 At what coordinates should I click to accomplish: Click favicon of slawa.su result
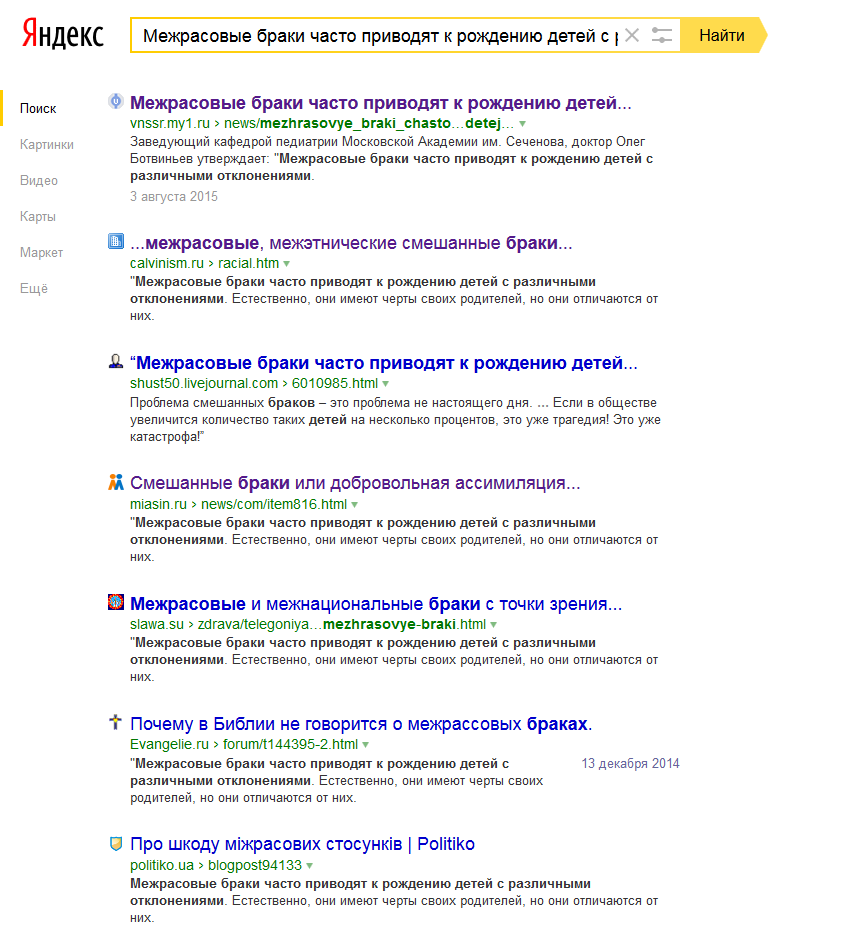coord(115,602)
